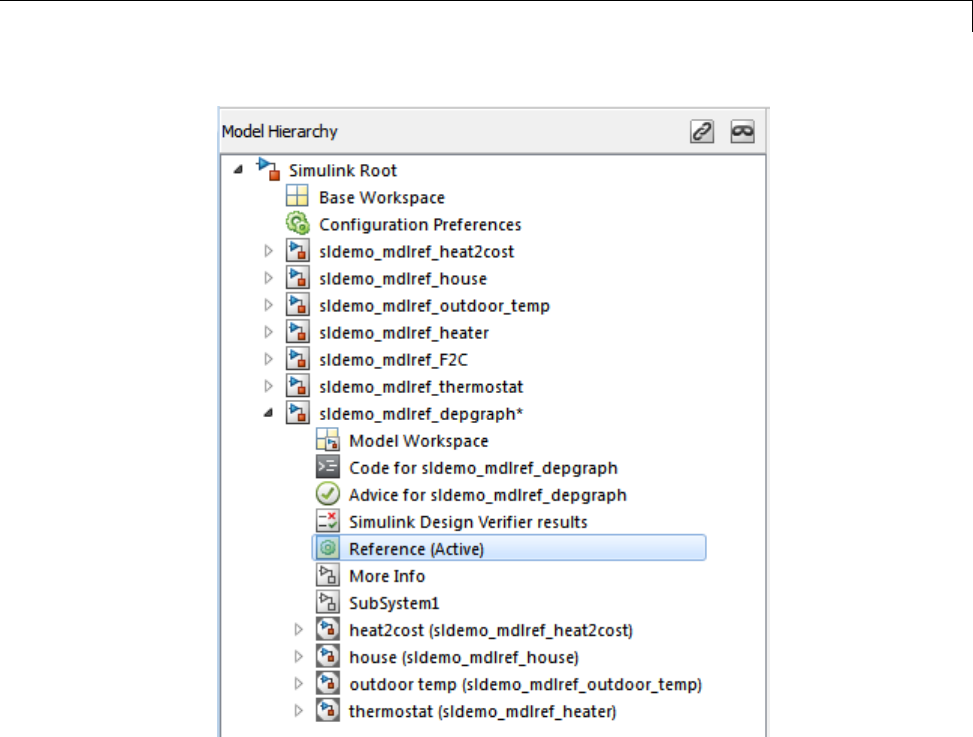
Task: Select the Model Workspace label
Action: coord(419,441)
